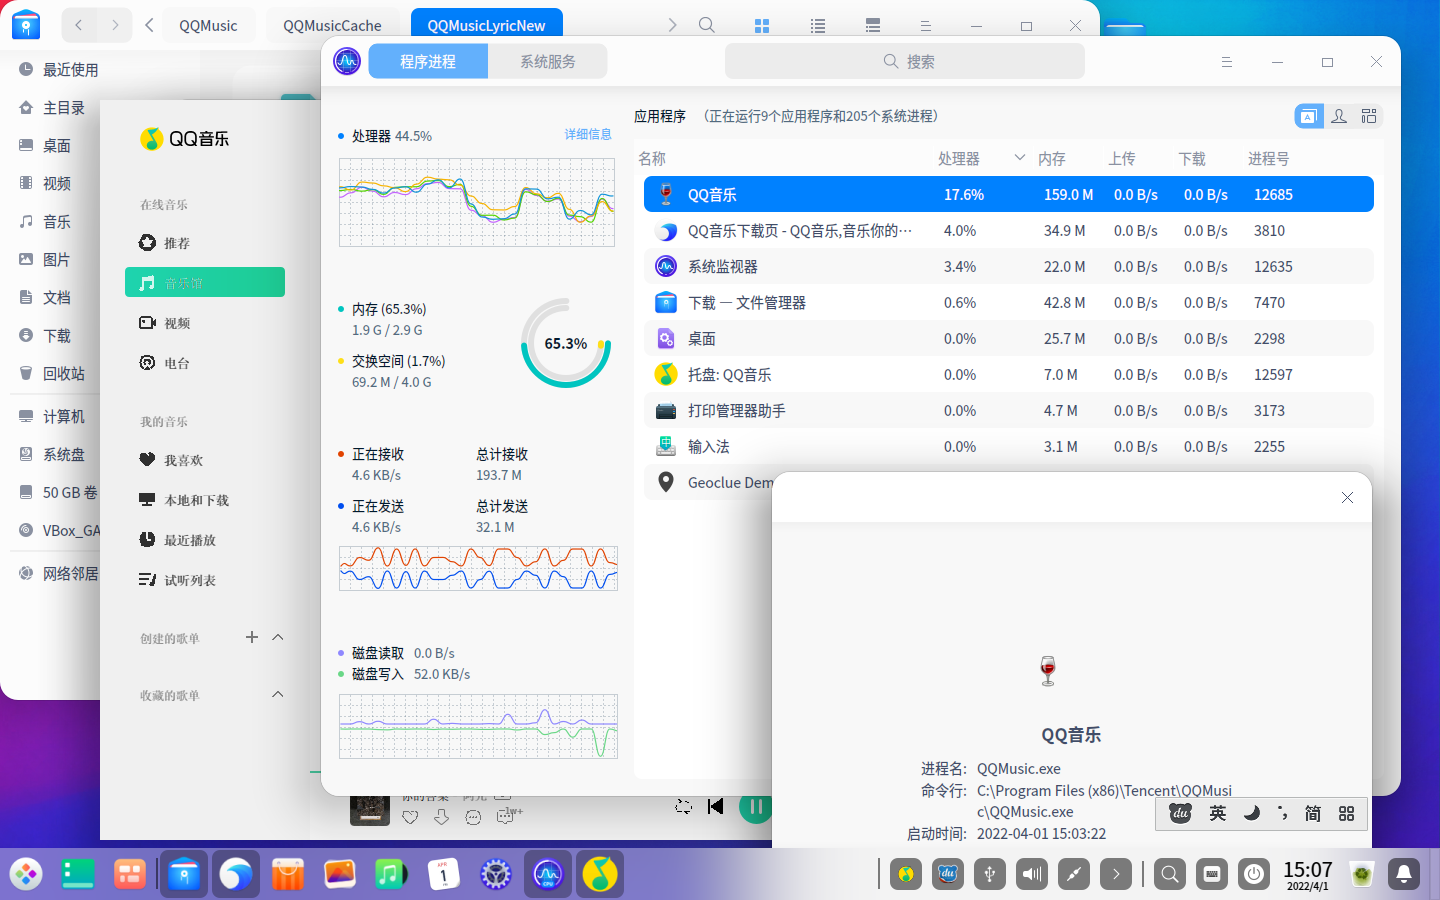The image size is (1440, 900).
Task: Click the download arrow icon in the player bar
Action: [441, 817]
